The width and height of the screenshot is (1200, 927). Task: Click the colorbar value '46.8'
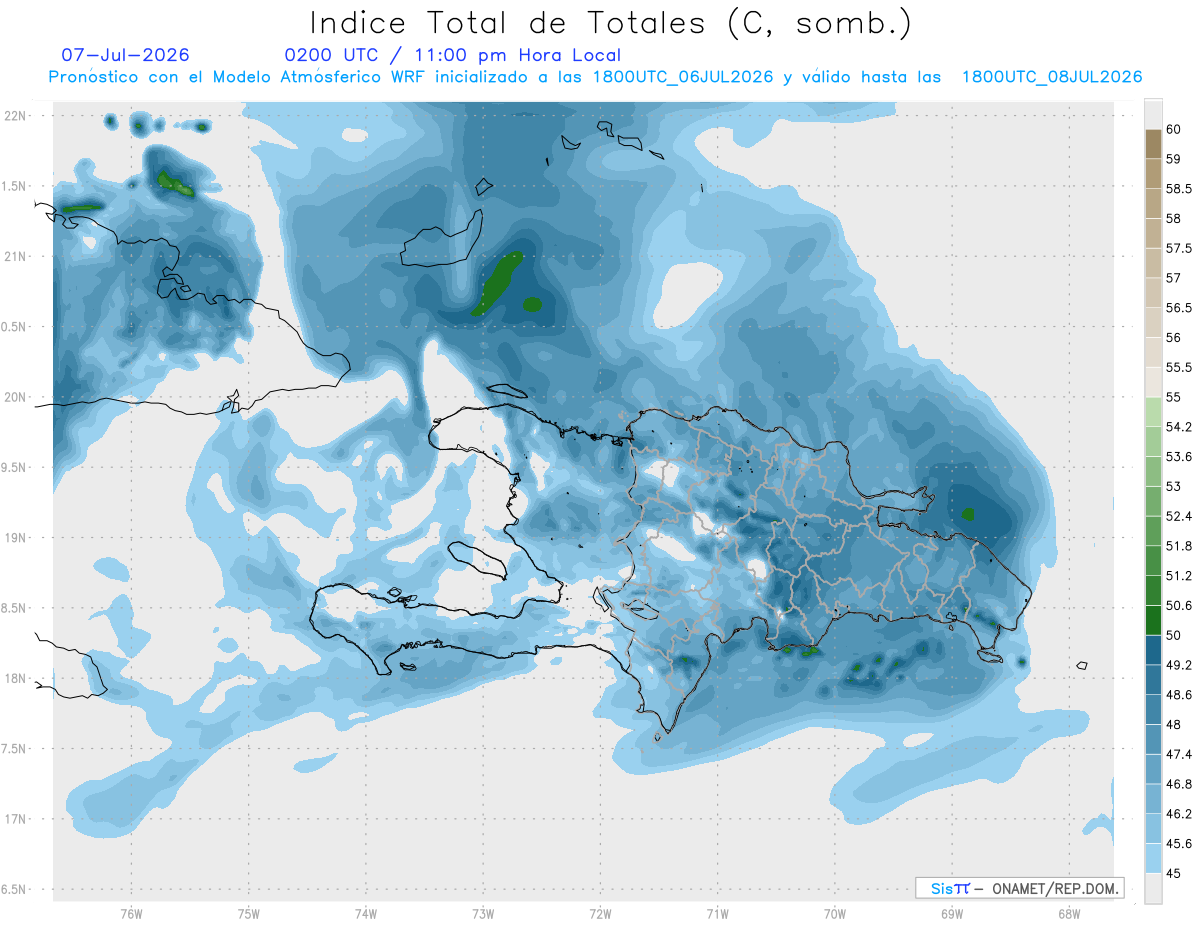1178,784
